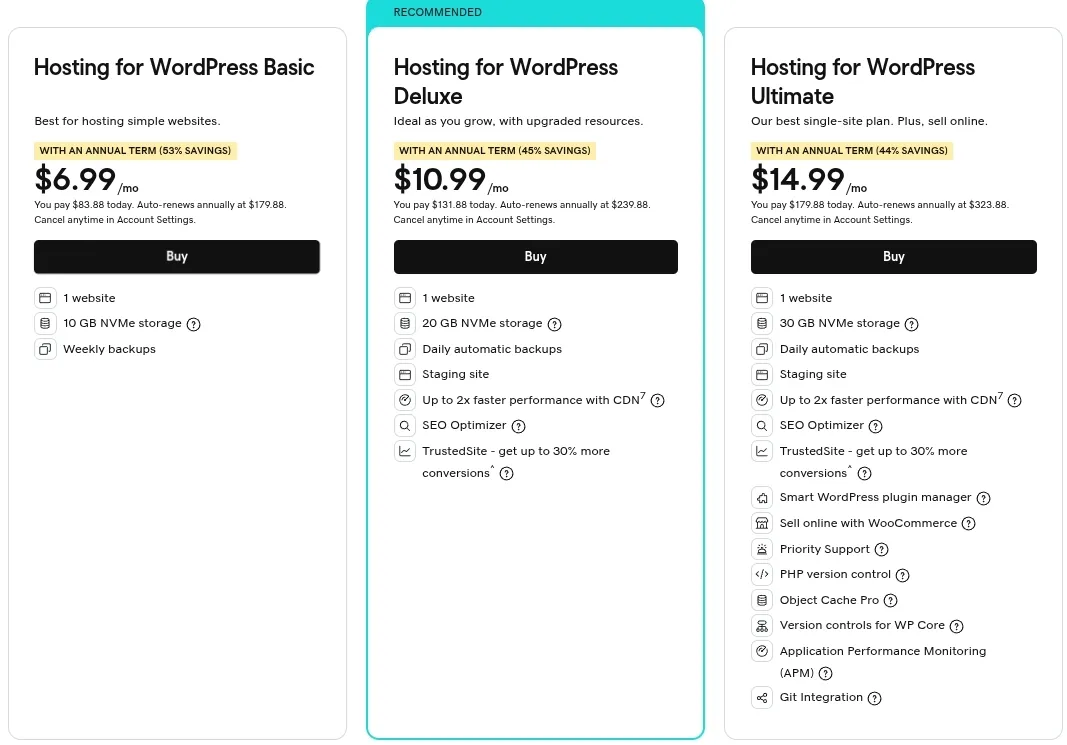Click the Staging site browser icon in Ultimate
Viewport: 1067px width, 745px height.
pos(761,374)
